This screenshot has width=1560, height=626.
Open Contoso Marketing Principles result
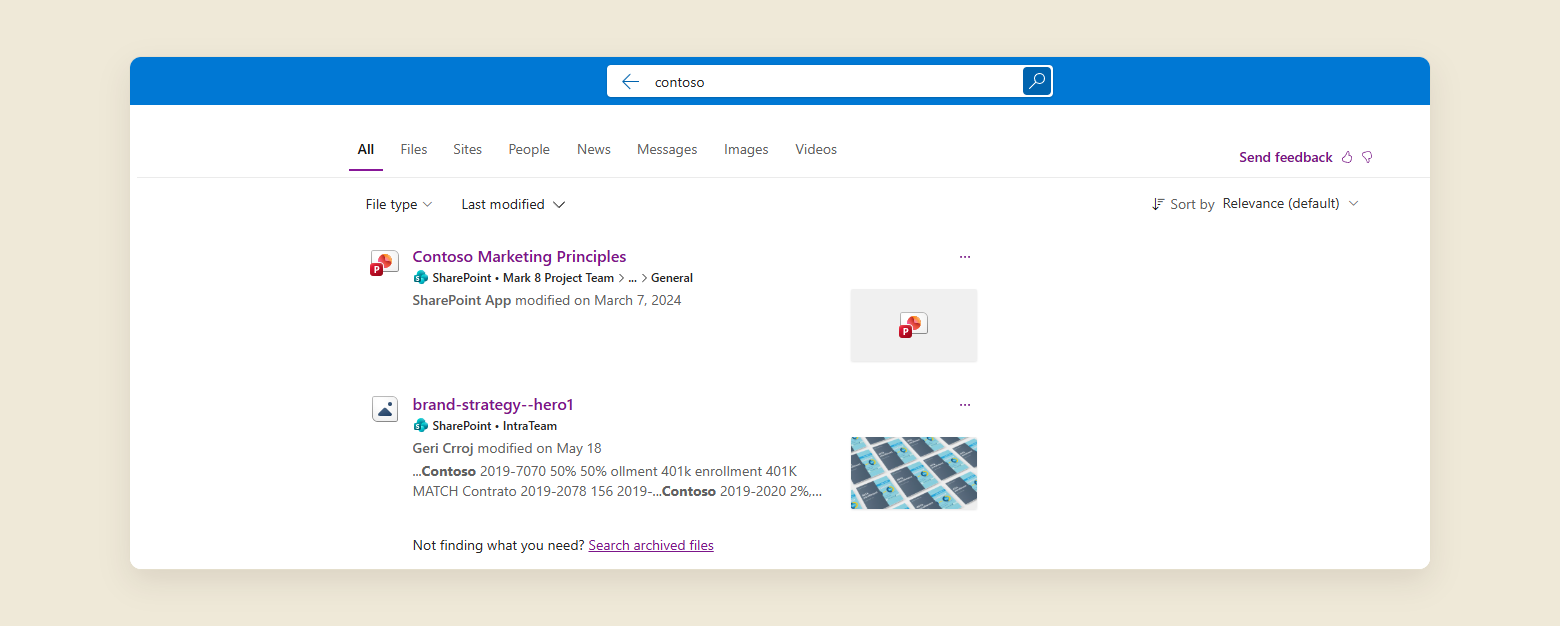pyautogui.click(x=519, y=257)
